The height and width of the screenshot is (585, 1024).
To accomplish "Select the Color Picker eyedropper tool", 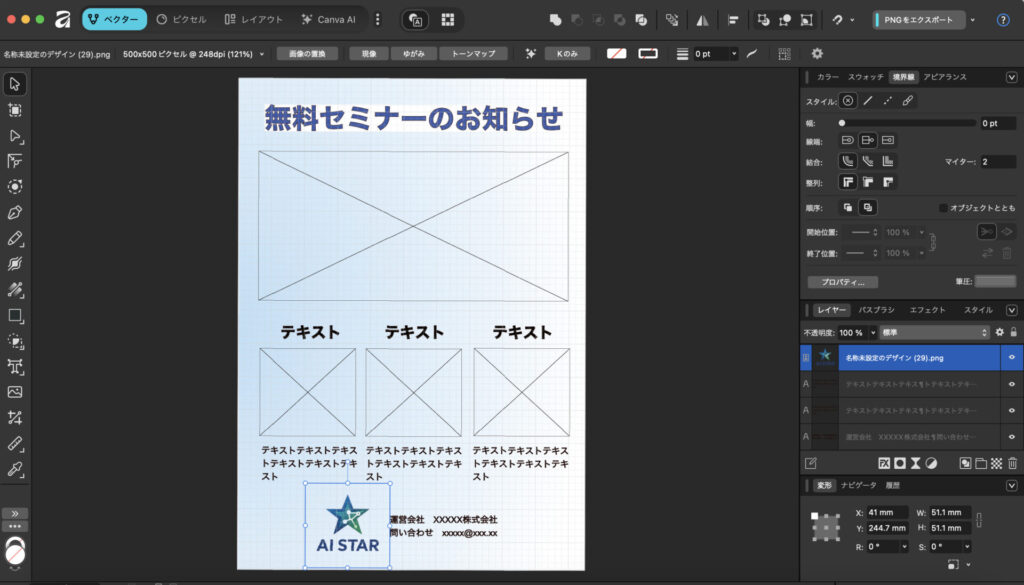I will point(15,469).
